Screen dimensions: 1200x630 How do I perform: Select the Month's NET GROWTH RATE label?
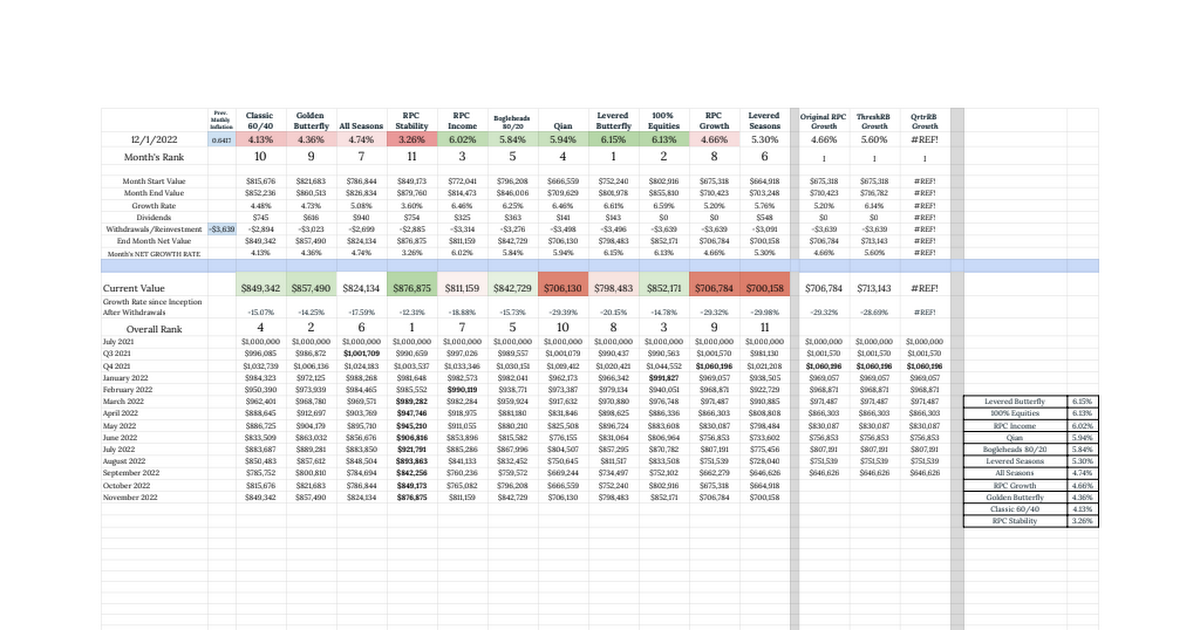coord(152,253)
